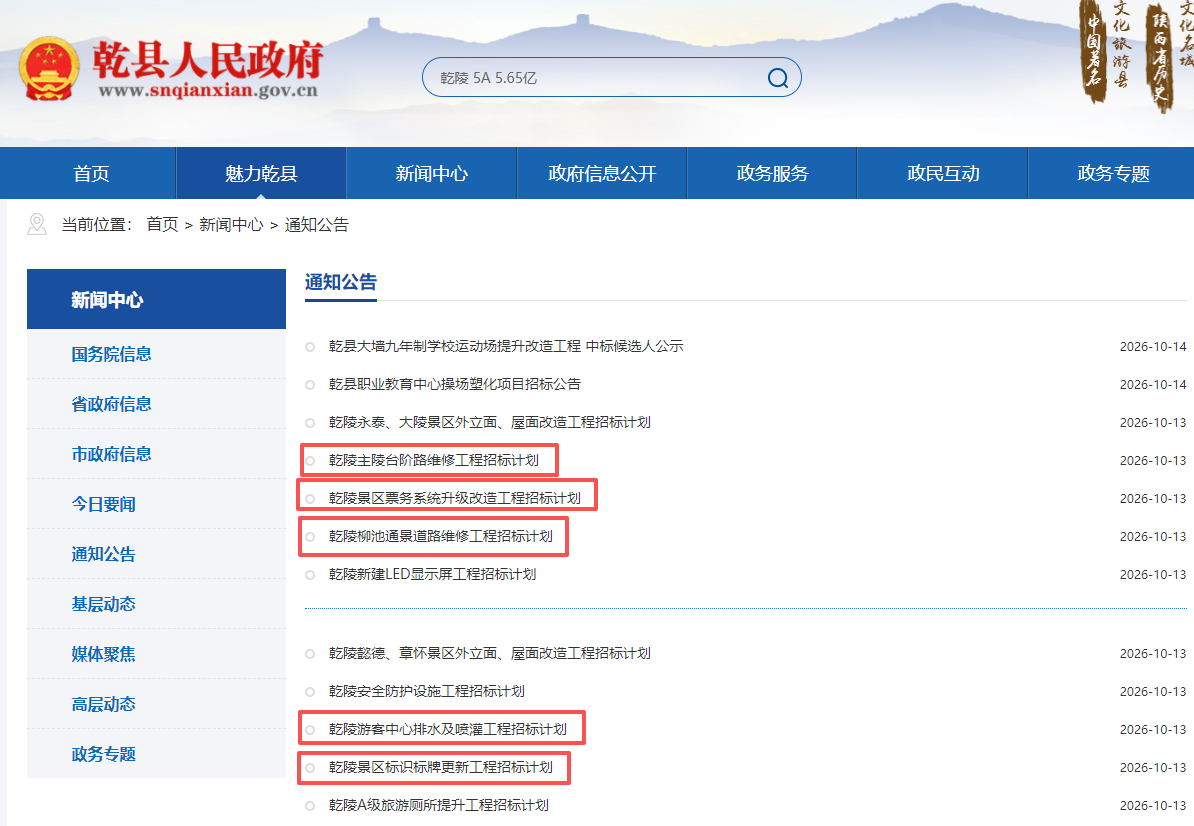
Task: Open 乾陵新建LED显示屏工程招标计划
Action: click(433, 574)
